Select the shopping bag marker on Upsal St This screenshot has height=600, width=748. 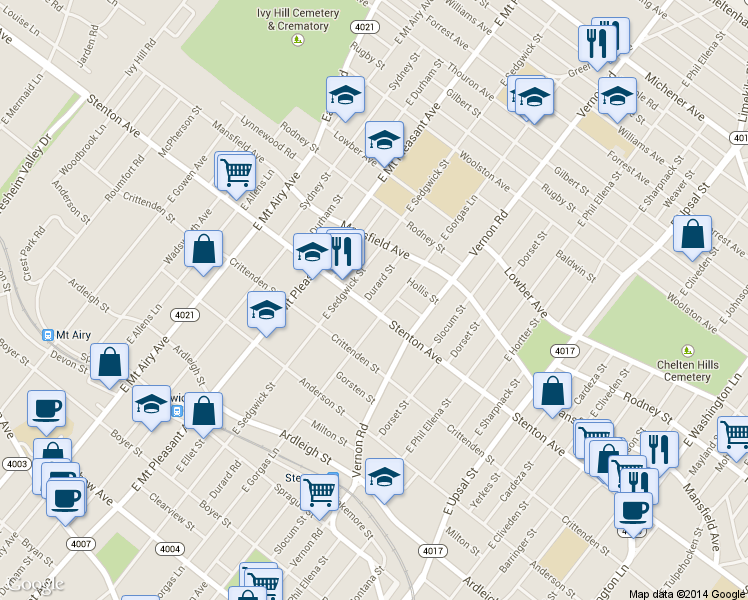[692, 235]
